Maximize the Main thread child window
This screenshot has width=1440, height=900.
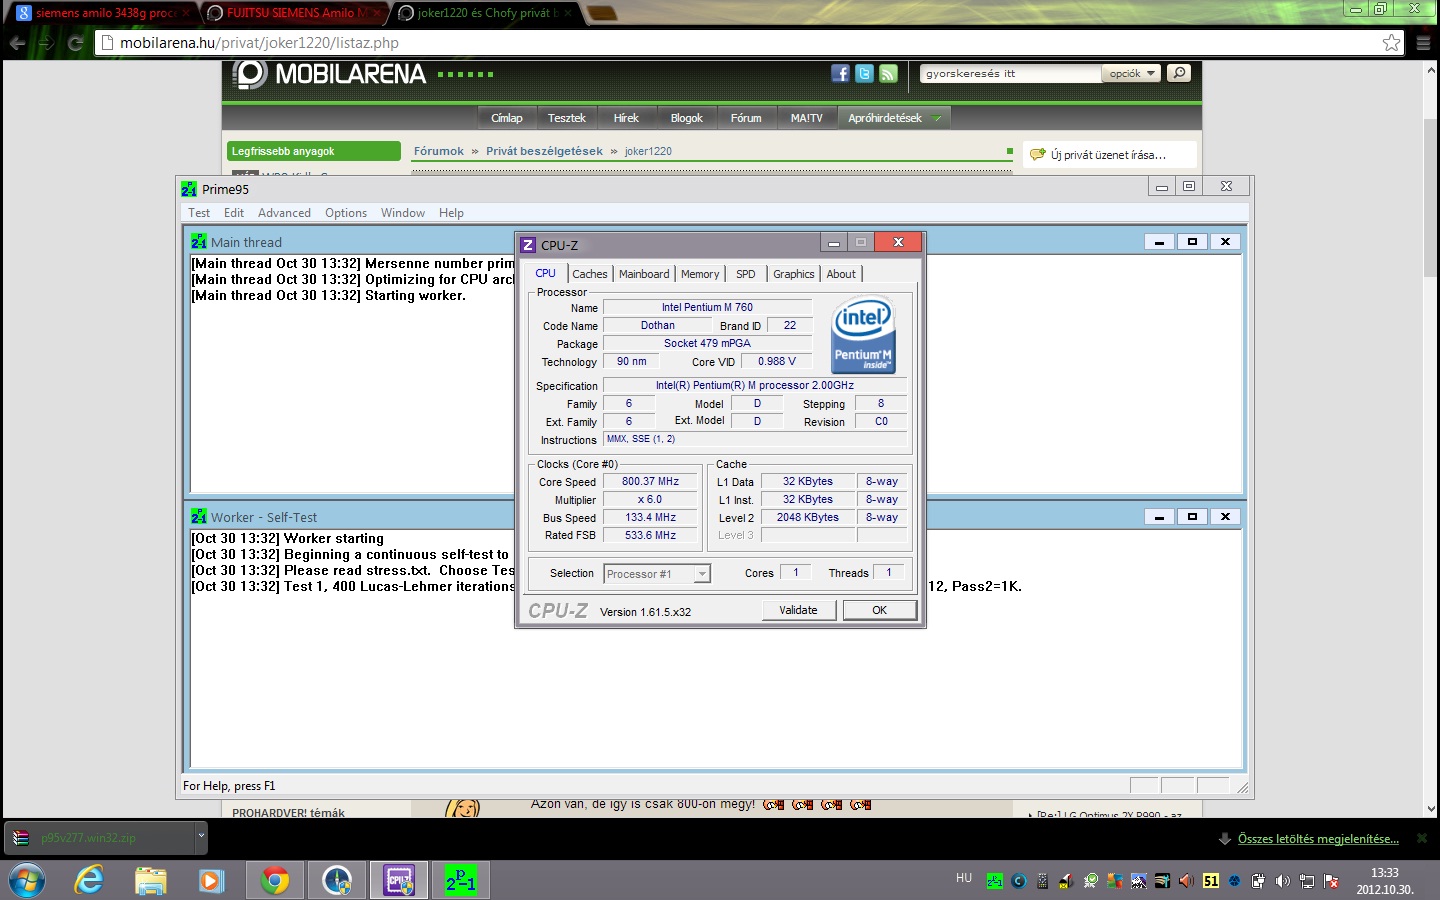pyautogui.click(x=1192, y=242)
